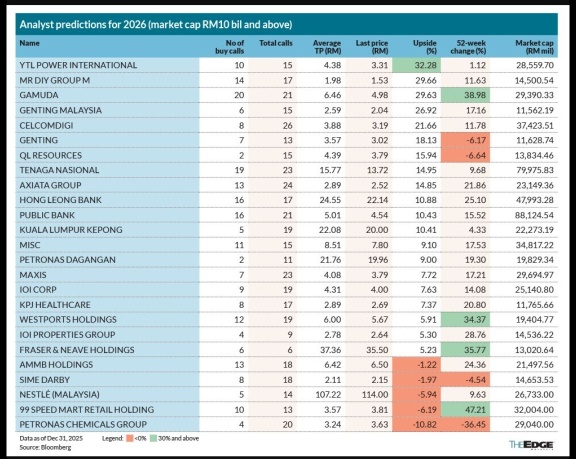Click the red -36.45 52-week cell
576x459 pixels.
coord(465,424)
